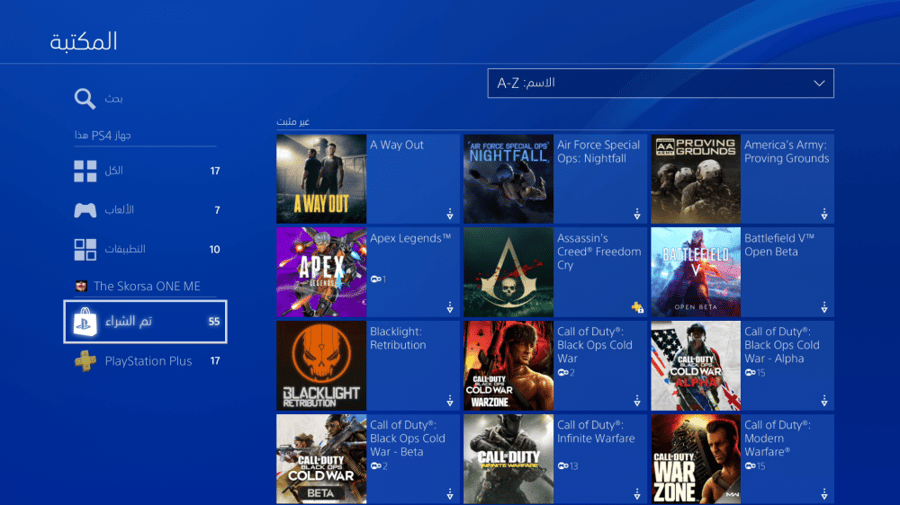
Task: Open the sort dropdown showing A-Z
Action: 661,83
